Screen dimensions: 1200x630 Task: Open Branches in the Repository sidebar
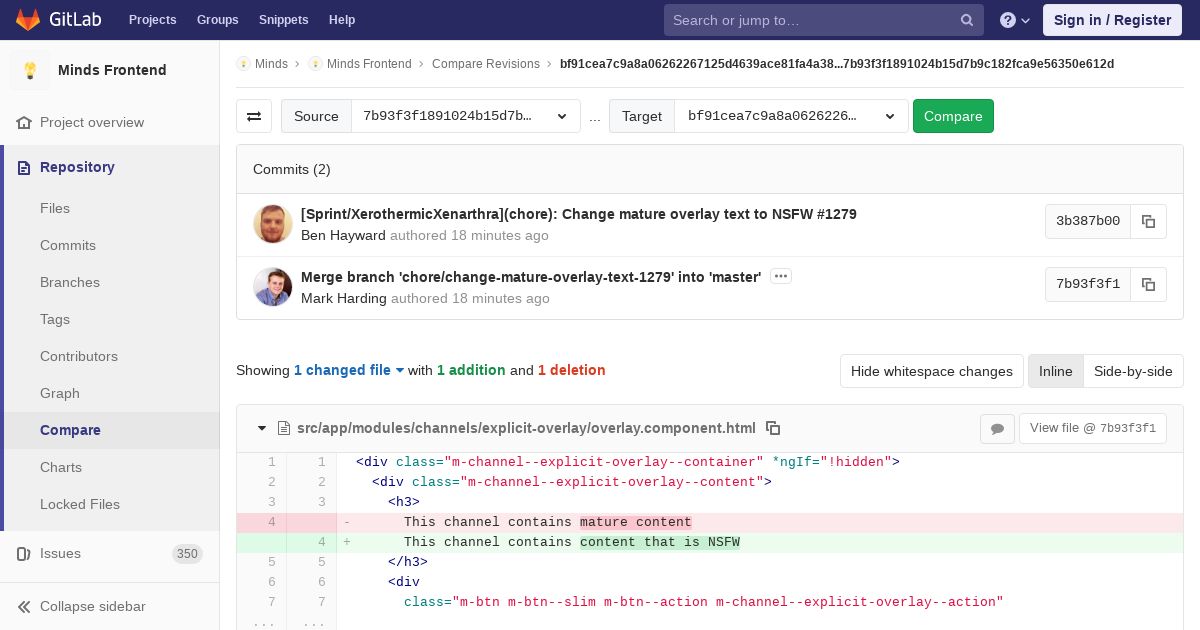70,282
